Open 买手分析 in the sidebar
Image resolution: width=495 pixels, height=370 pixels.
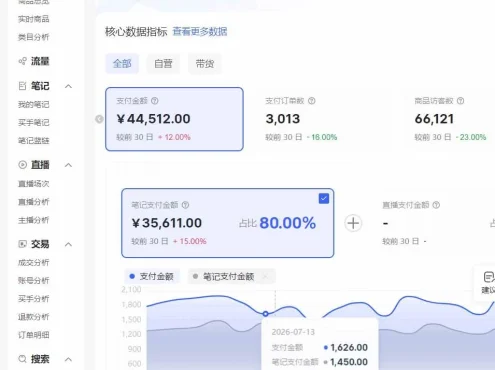[33, 299]
